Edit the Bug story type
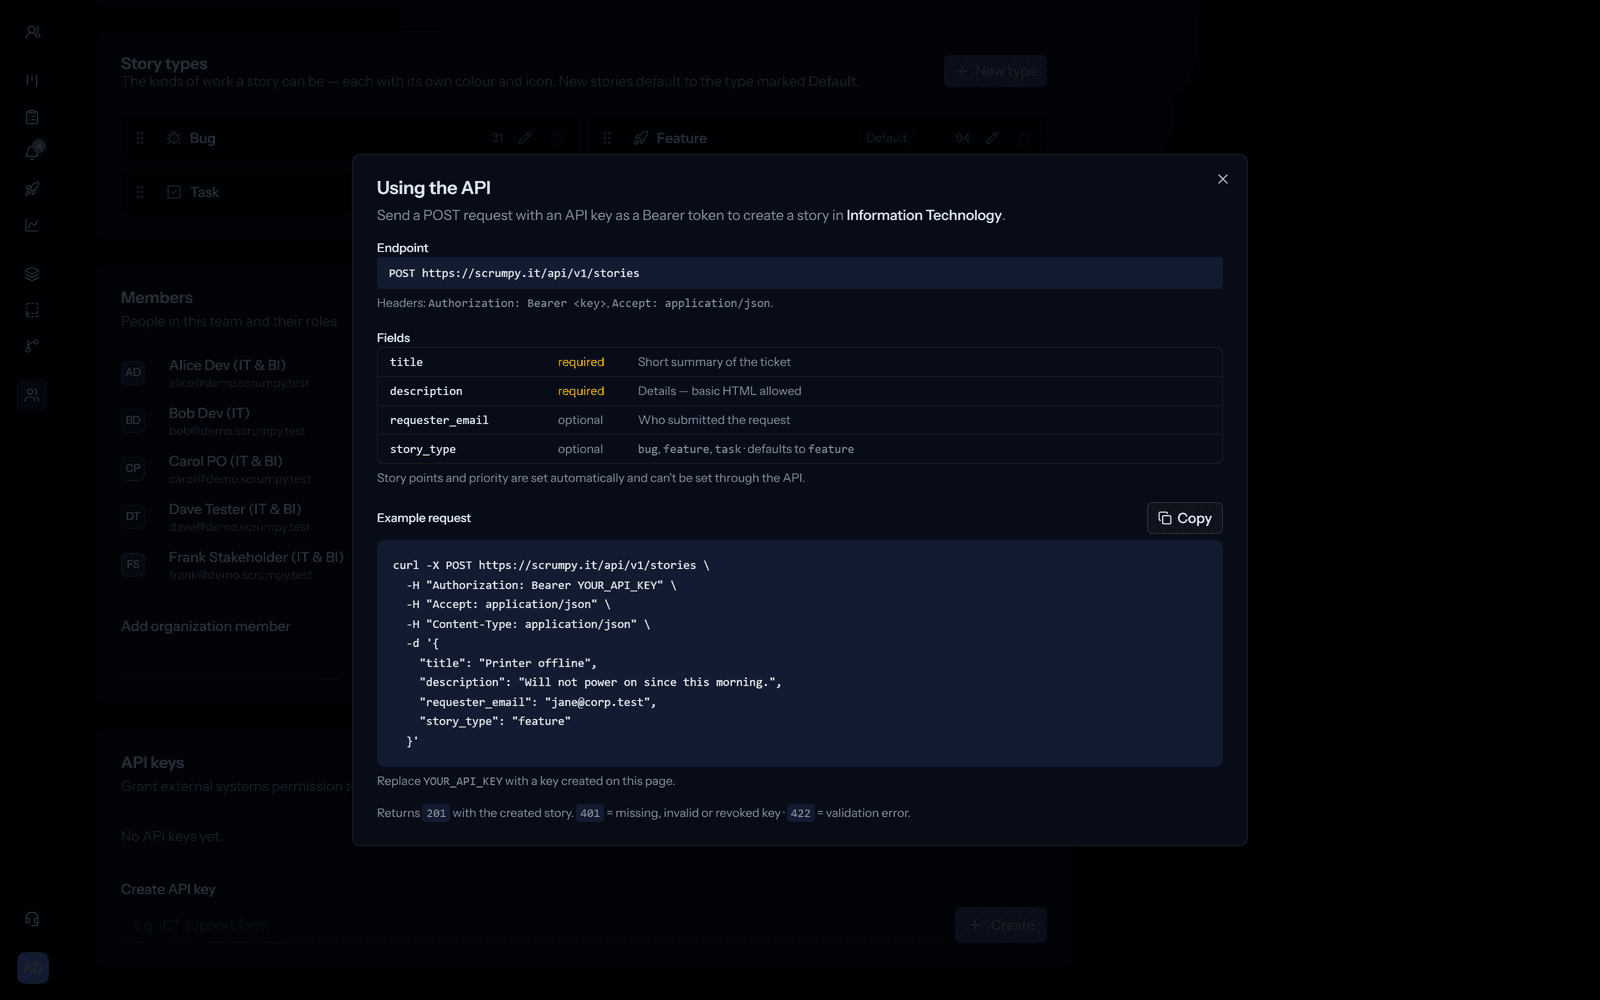This screenshot has width=1600, height=1000. click(x=525, y=138)
